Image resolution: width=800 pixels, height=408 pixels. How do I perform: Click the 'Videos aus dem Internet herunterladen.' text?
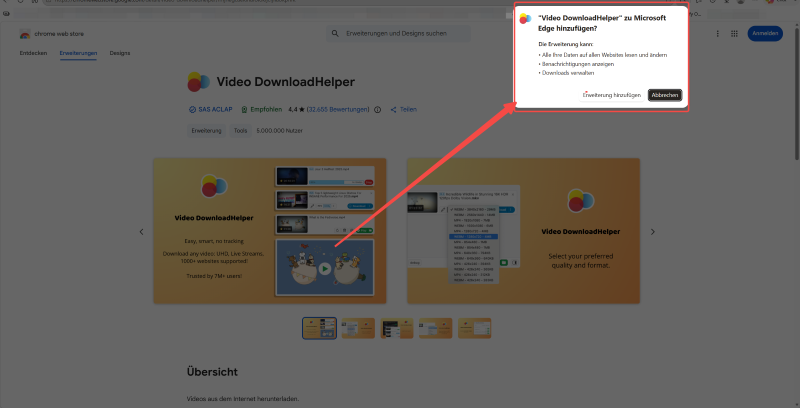coord(243,399)
